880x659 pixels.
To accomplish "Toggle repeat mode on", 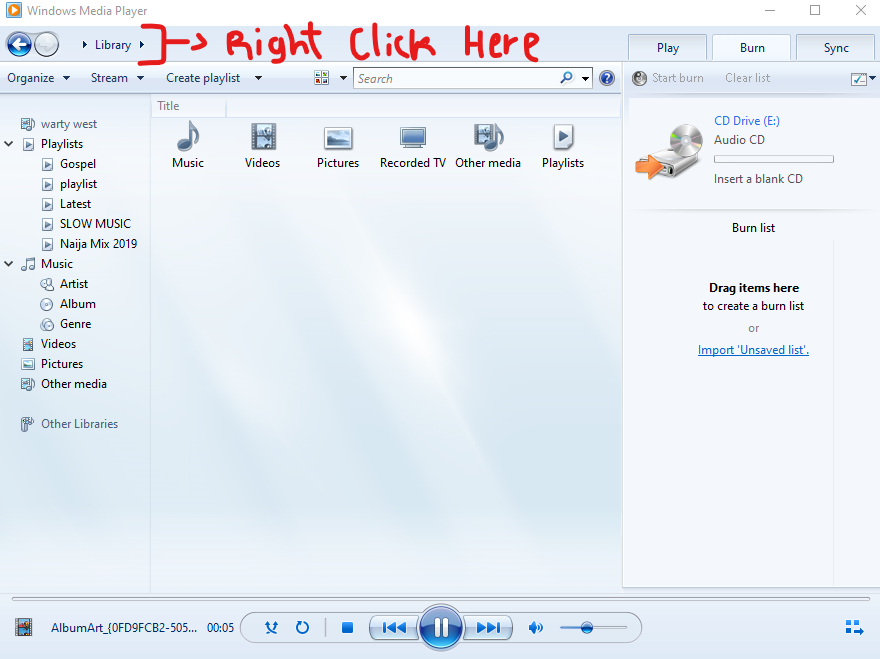I will tap(302, 628).
